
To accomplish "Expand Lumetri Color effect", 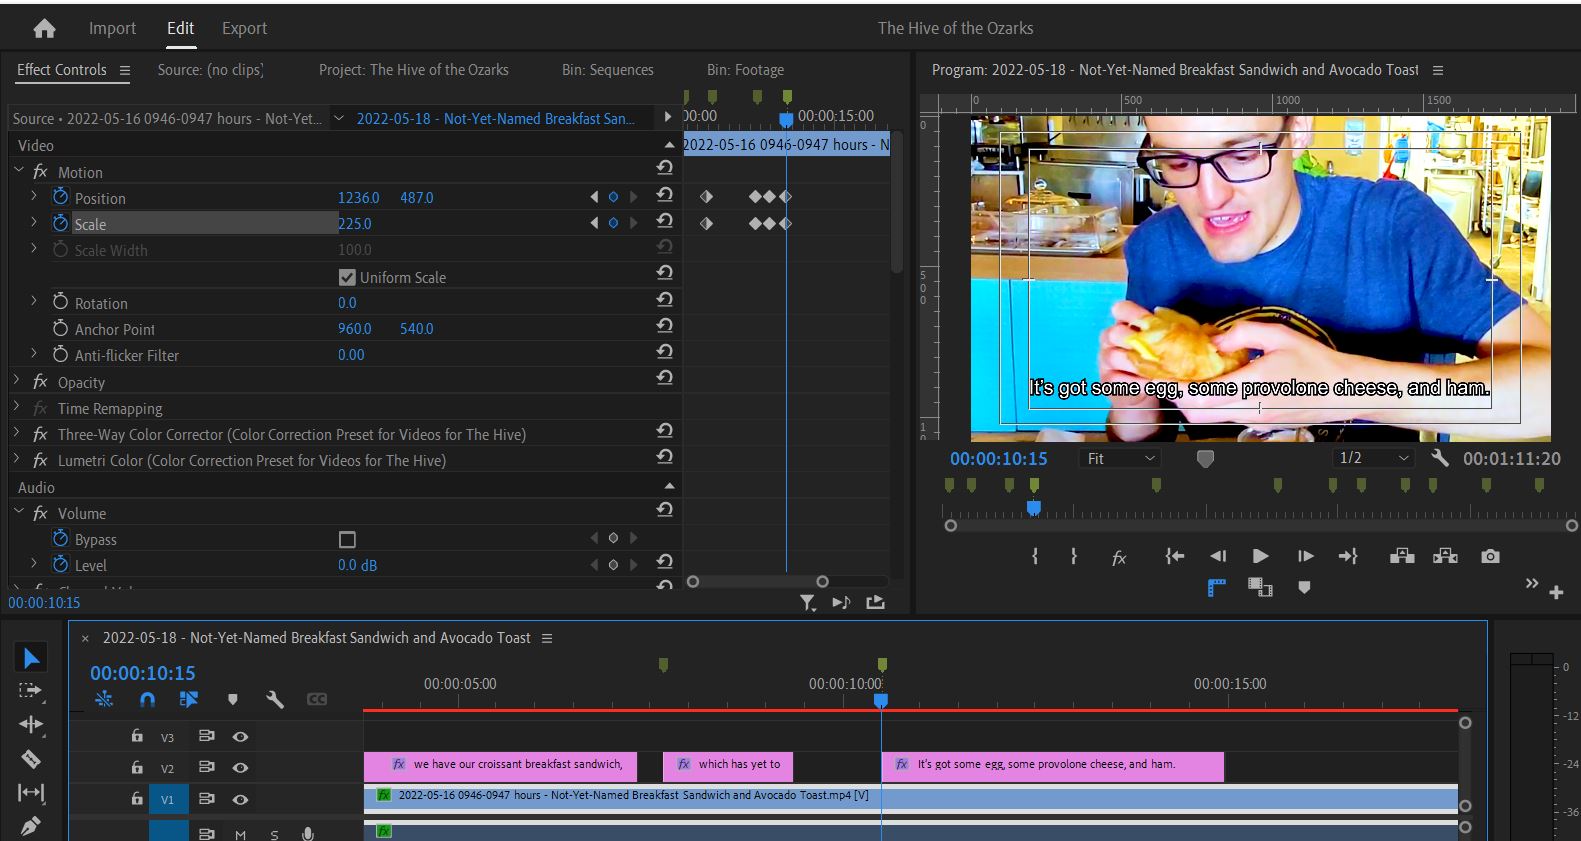I will pyautogui.click(x=17, y=459).
